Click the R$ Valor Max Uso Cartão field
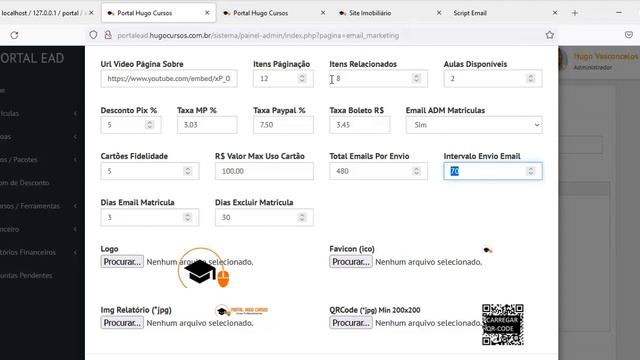 [264, 171]
